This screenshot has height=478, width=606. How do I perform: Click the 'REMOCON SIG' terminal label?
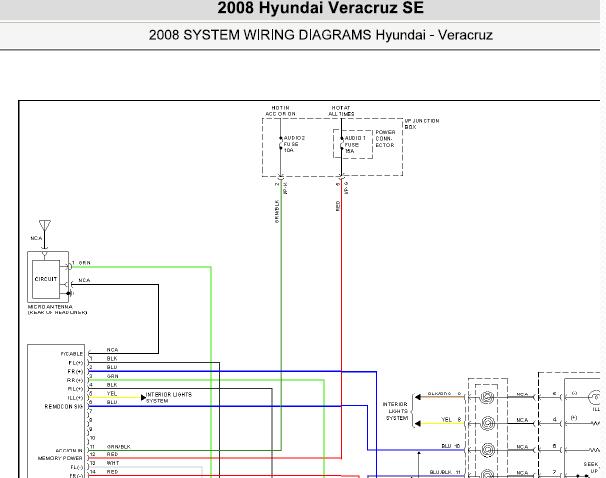click(64, 407)
